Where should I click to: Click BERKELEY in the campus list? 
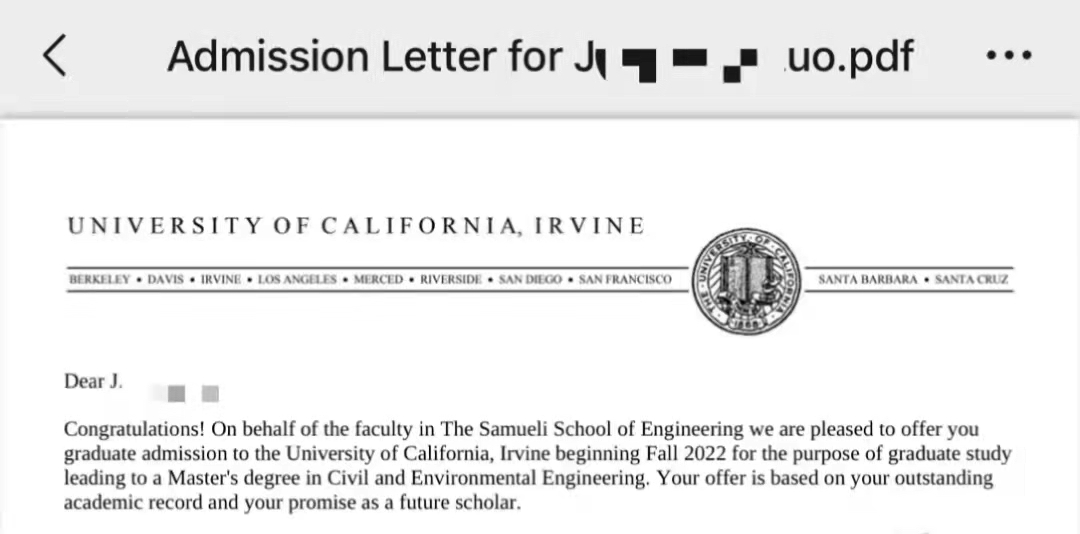point(99,280)
